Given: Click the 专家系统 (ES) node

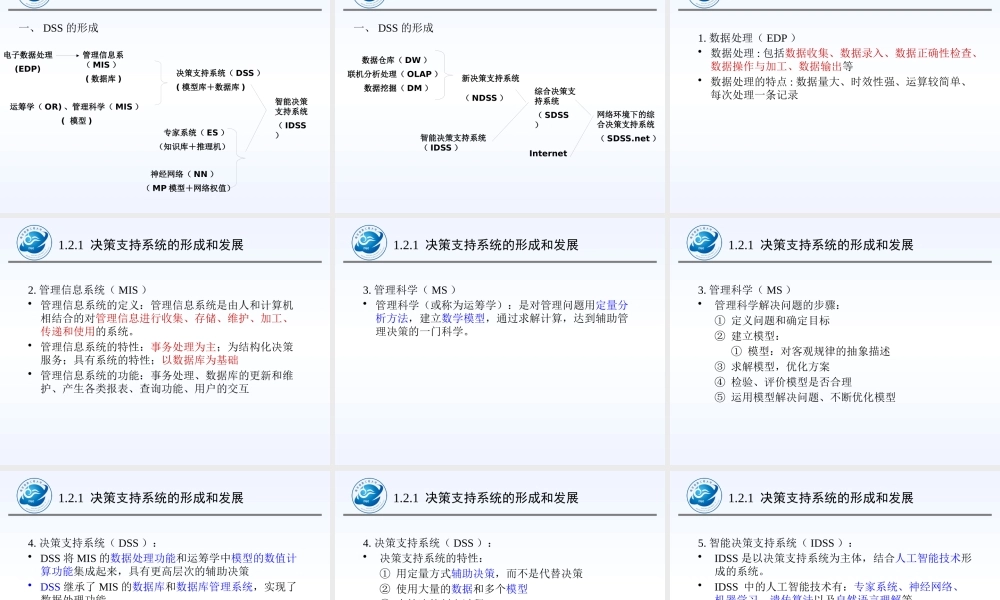Looking at the screenshot, I should (193, 139).
